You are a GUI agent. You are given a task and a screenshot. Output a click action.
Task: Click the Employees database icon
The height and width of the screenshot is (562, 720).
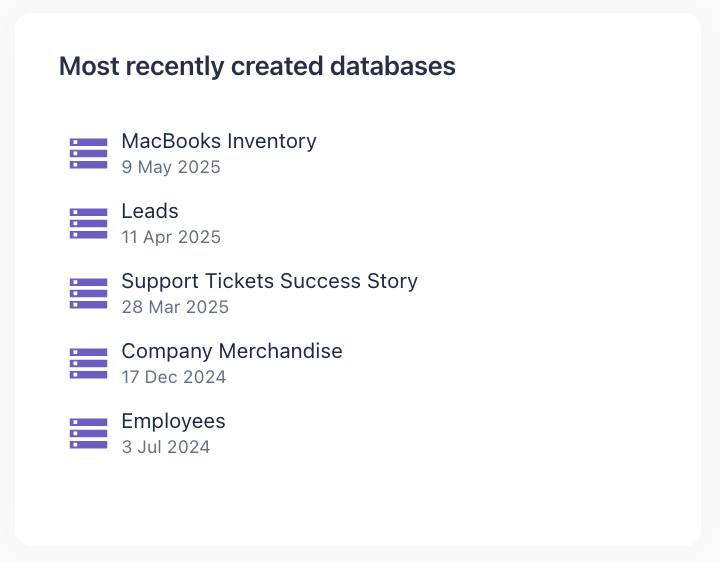[x=88, y=434]
